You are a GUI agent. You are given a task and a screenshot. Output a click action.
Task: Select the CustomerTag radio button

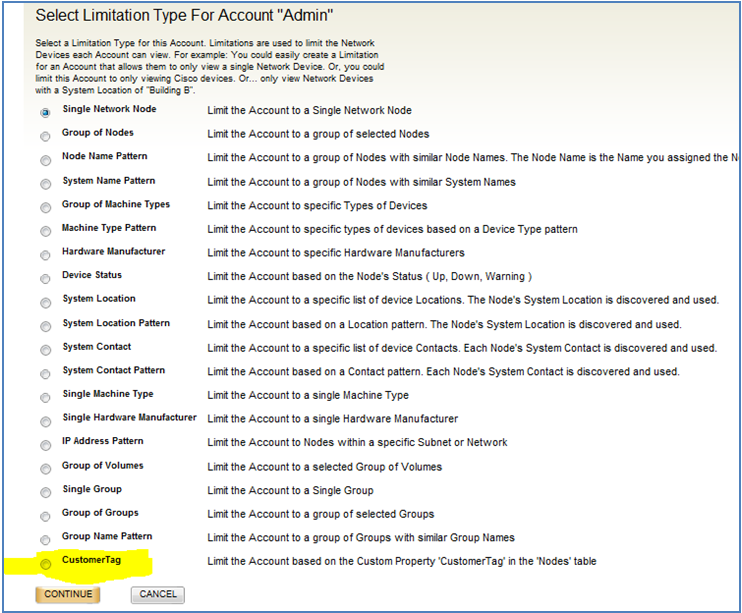[x=45, y=564]
